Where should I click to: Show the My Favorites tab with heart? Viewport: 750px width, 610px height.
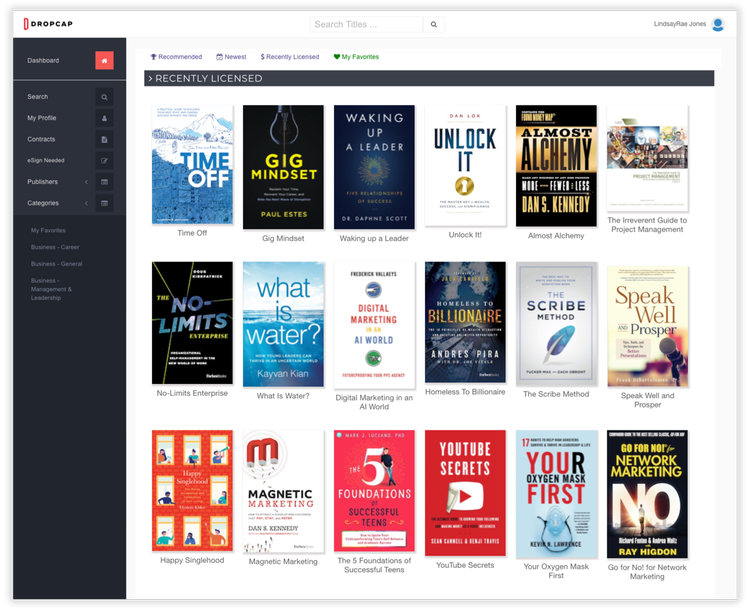pos(356,57)
